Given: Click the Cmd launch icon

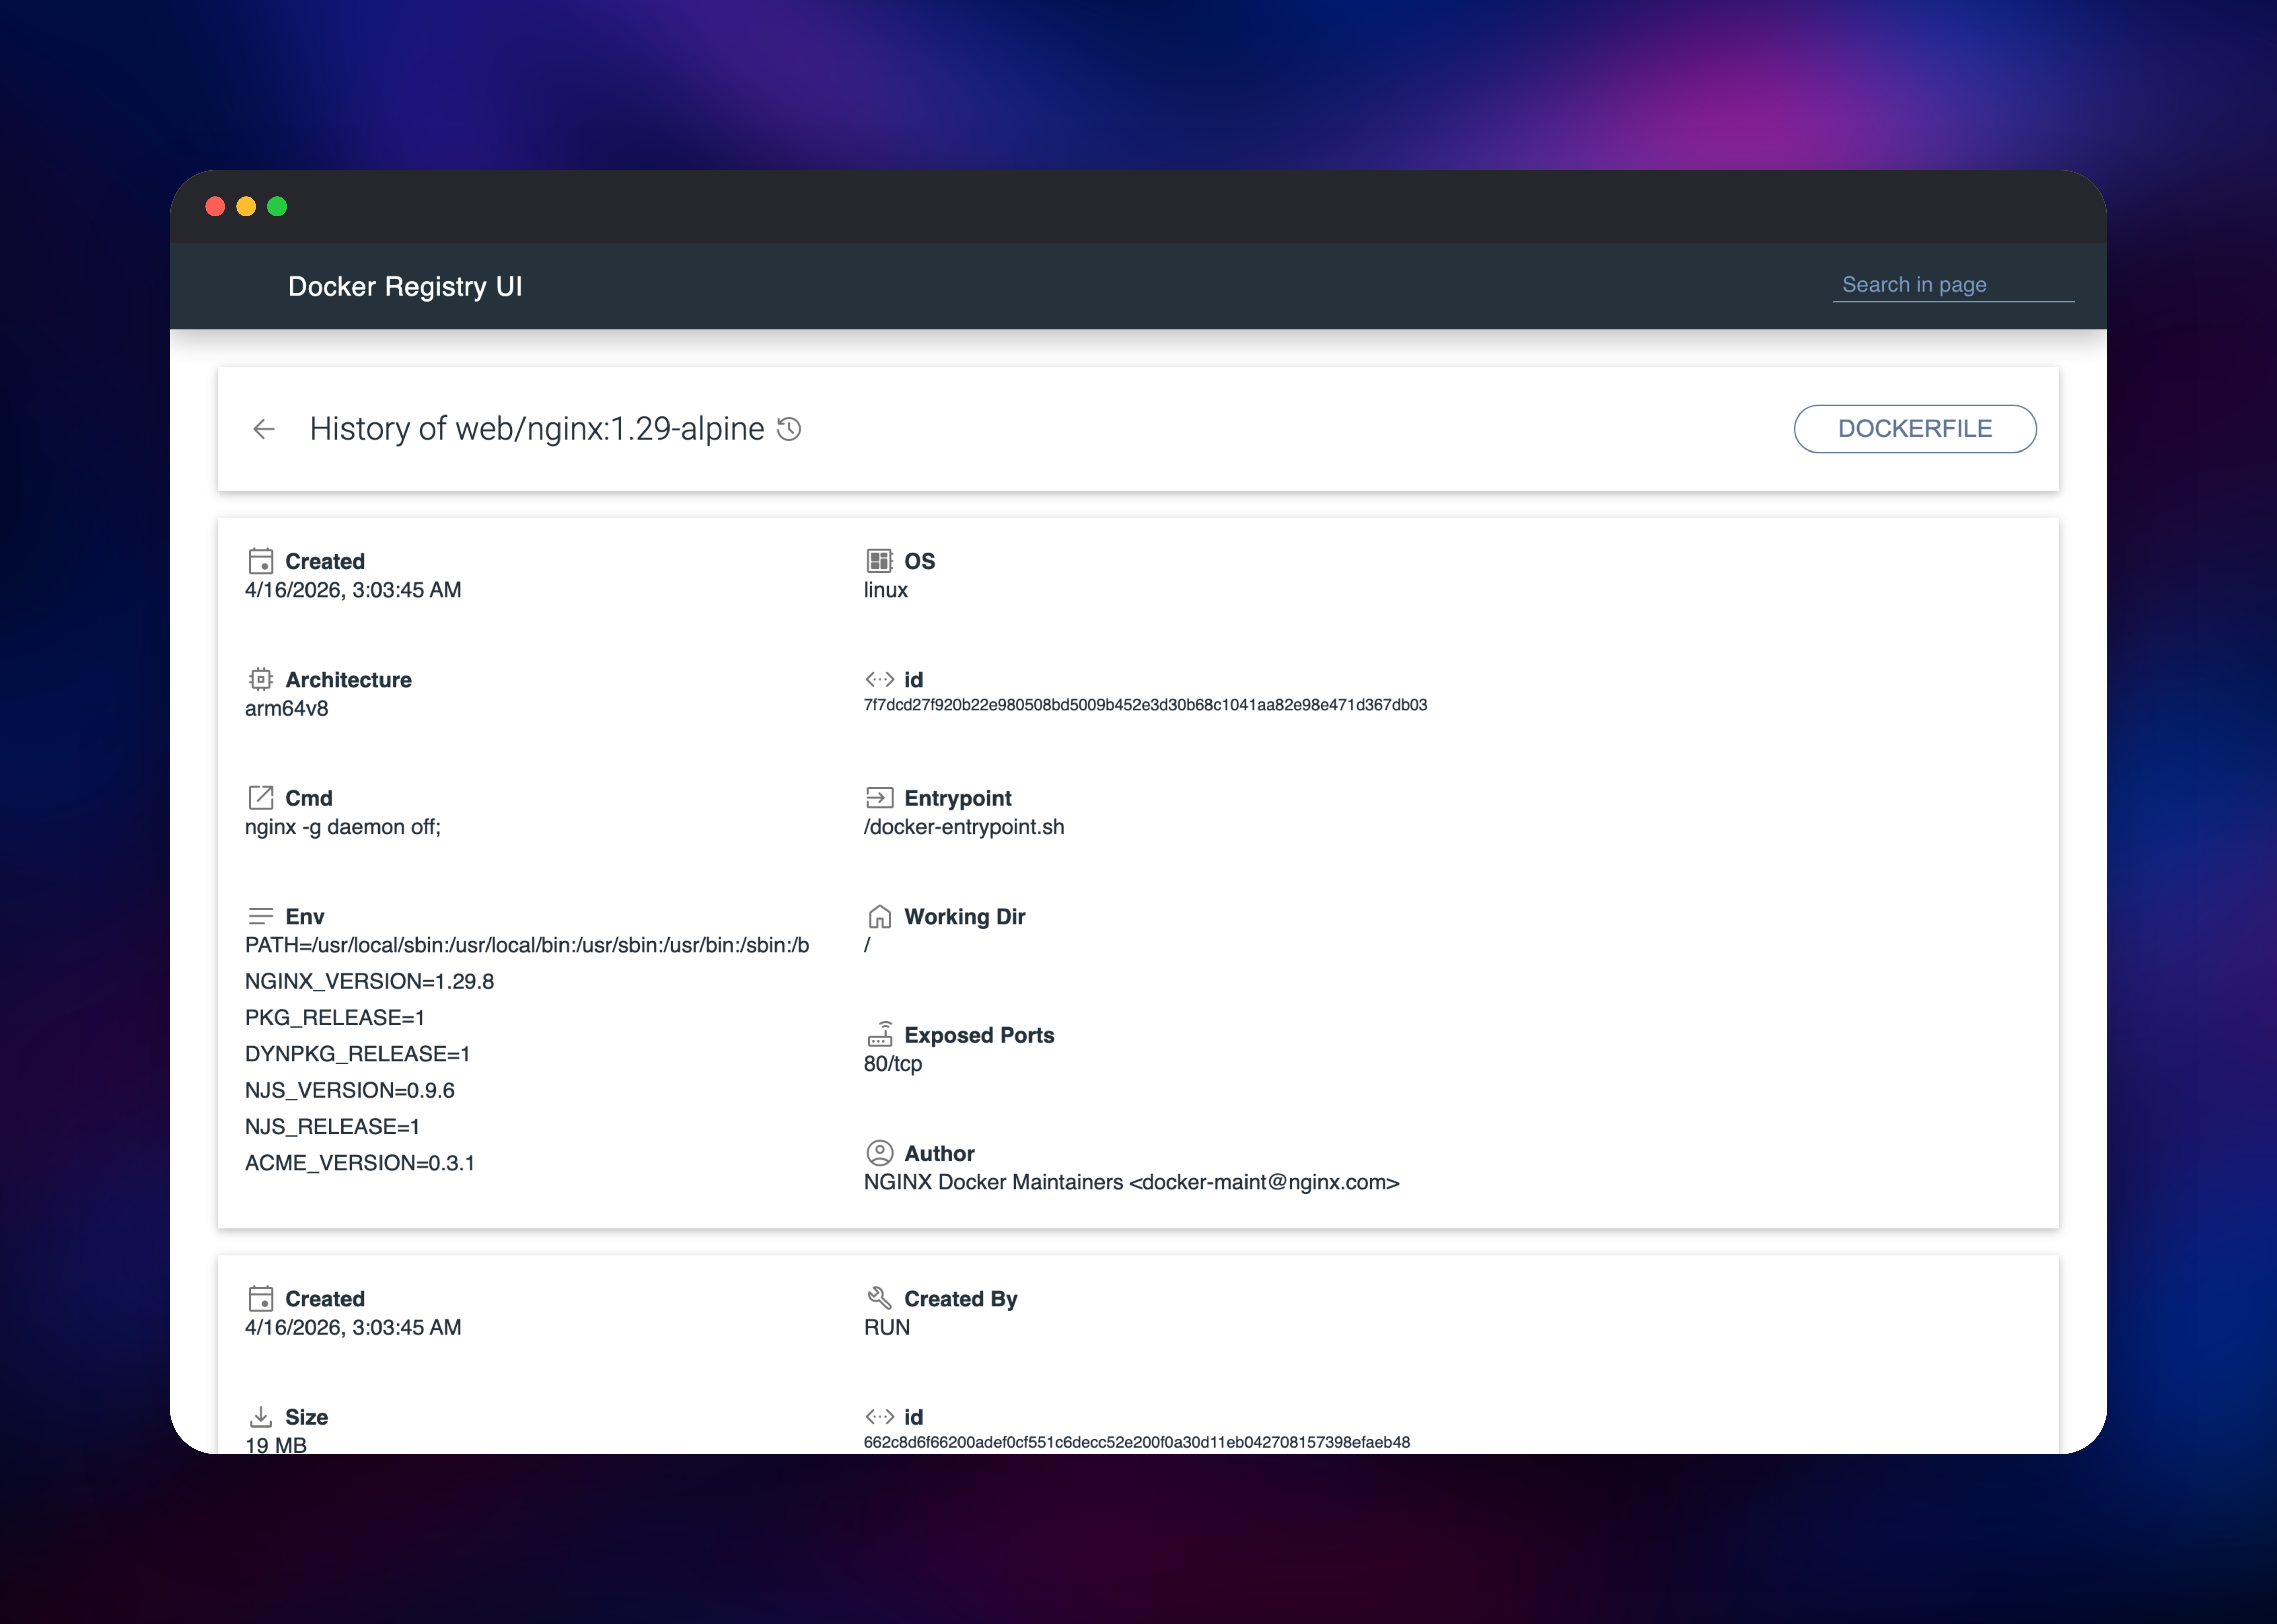Looking at the screenshot, I should point(261,798).
